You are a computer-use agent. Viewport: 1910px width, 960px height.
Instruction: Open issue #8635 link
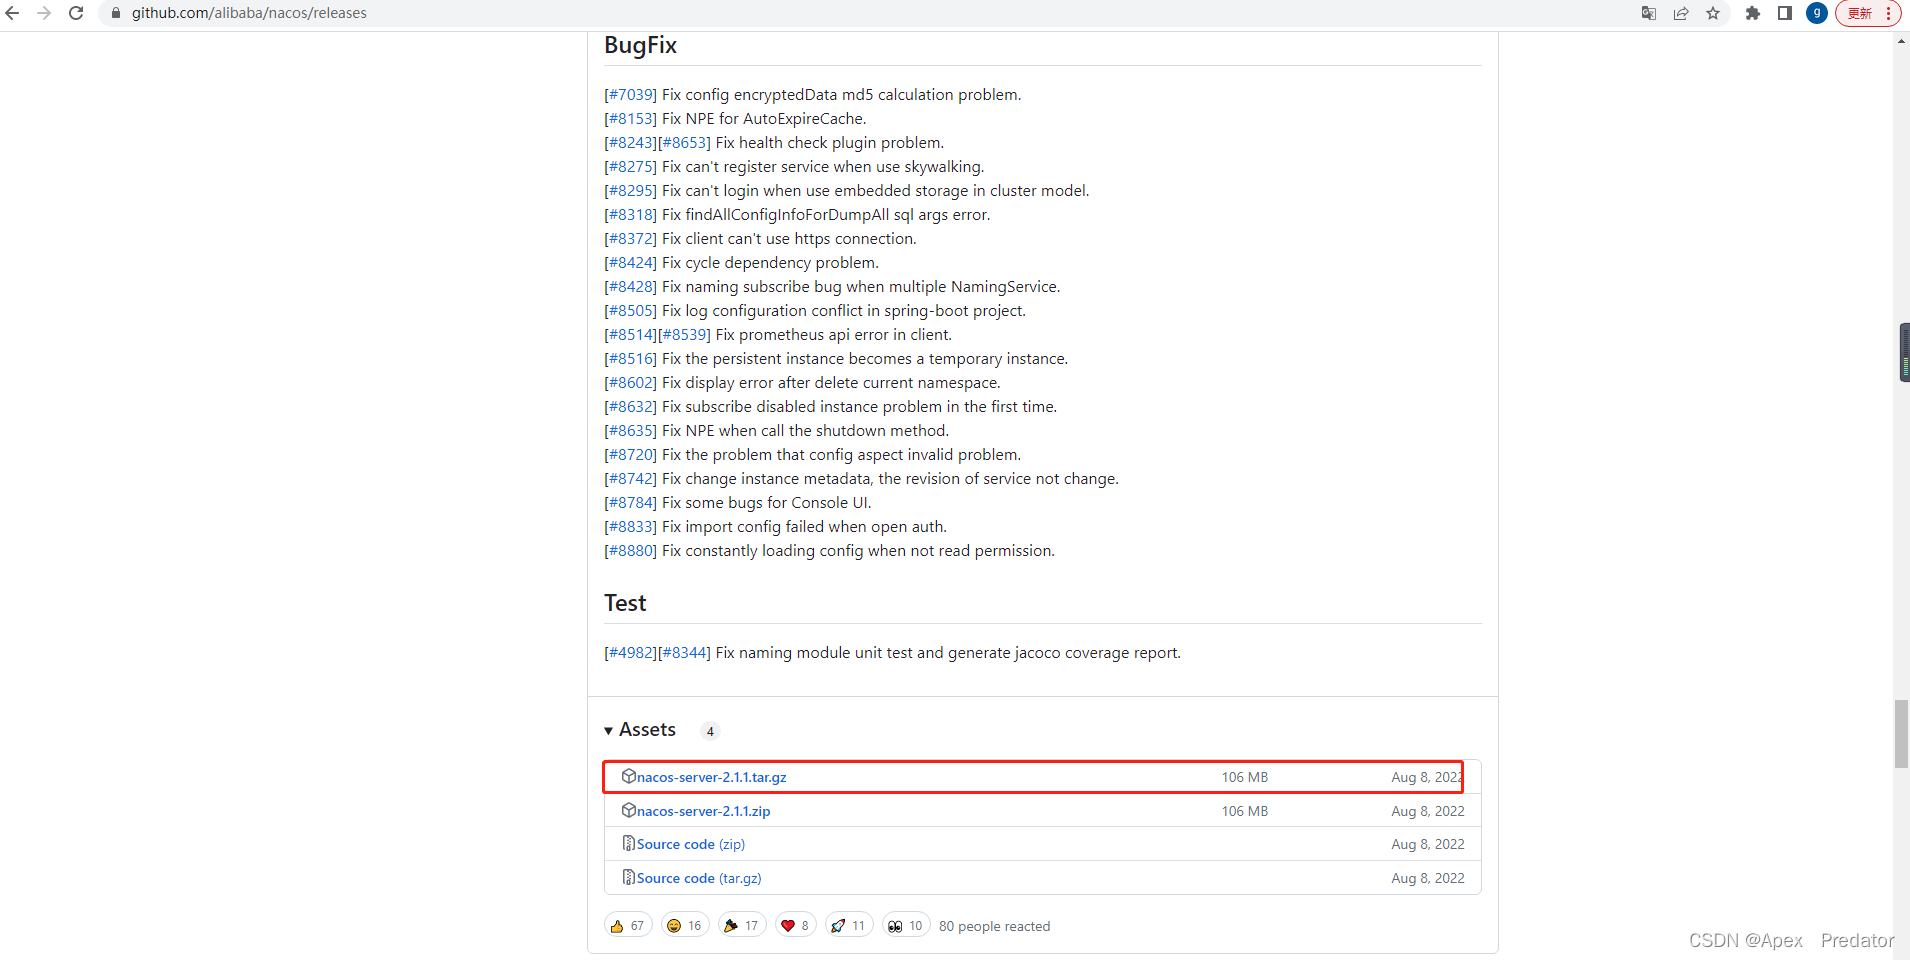pos(630,431)
